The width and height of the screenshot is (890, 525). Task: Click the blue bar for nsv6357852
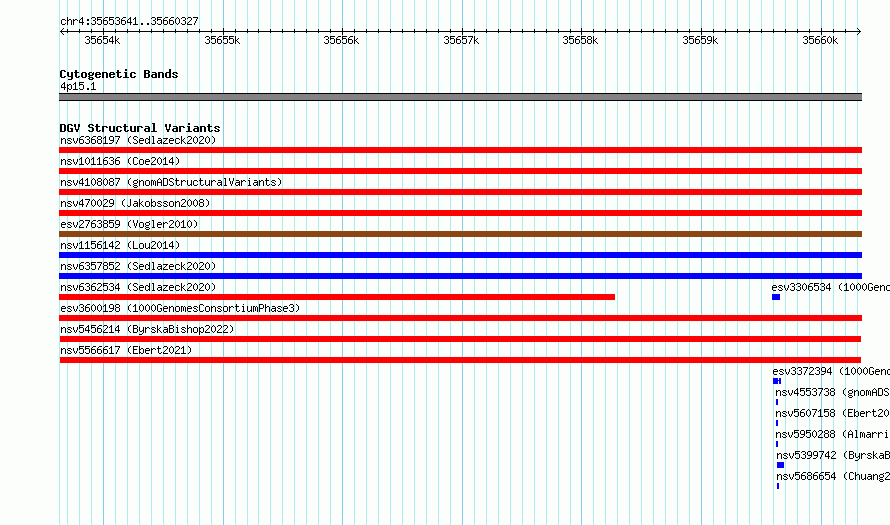pos(460,276)
